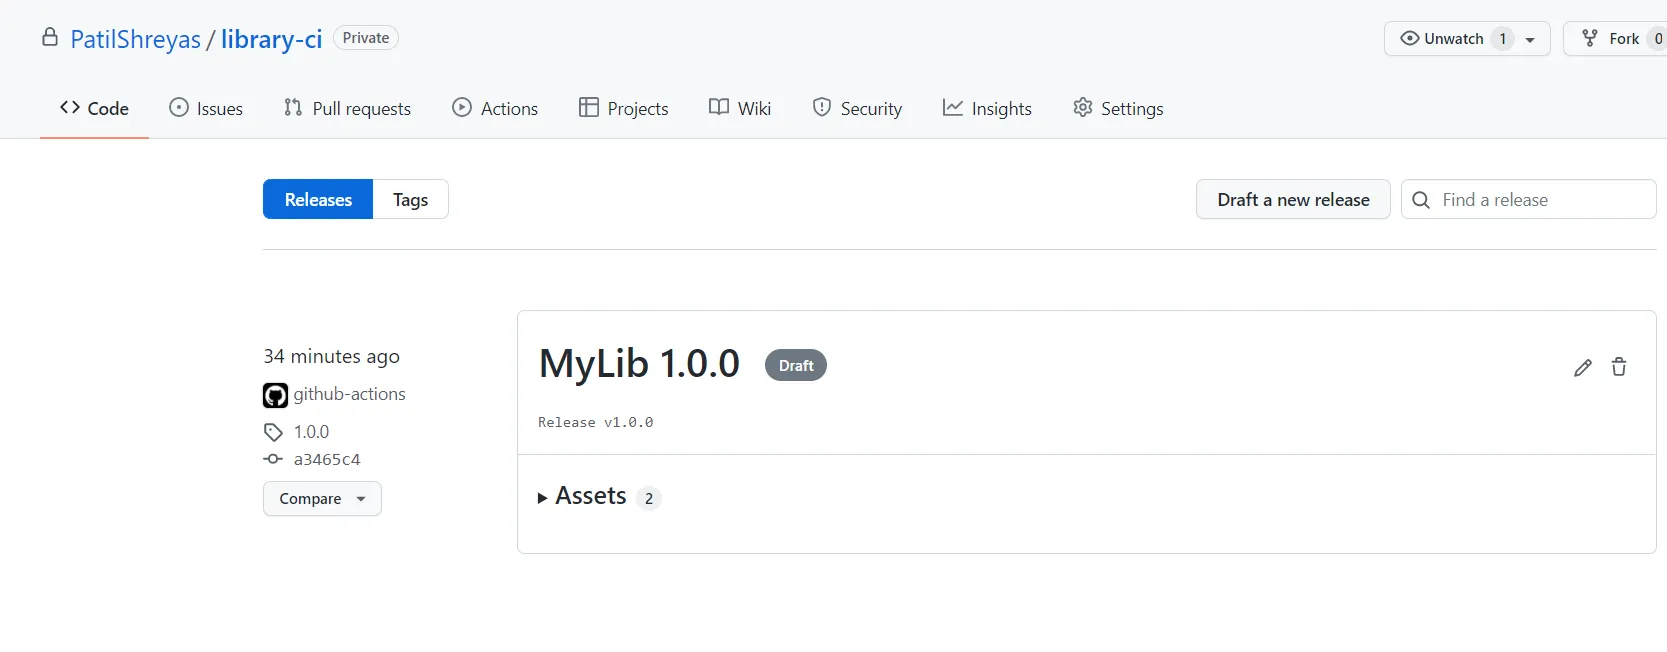Open the PatilShreyas profile link
The image size is (1667, 652).
click(135, 39)
